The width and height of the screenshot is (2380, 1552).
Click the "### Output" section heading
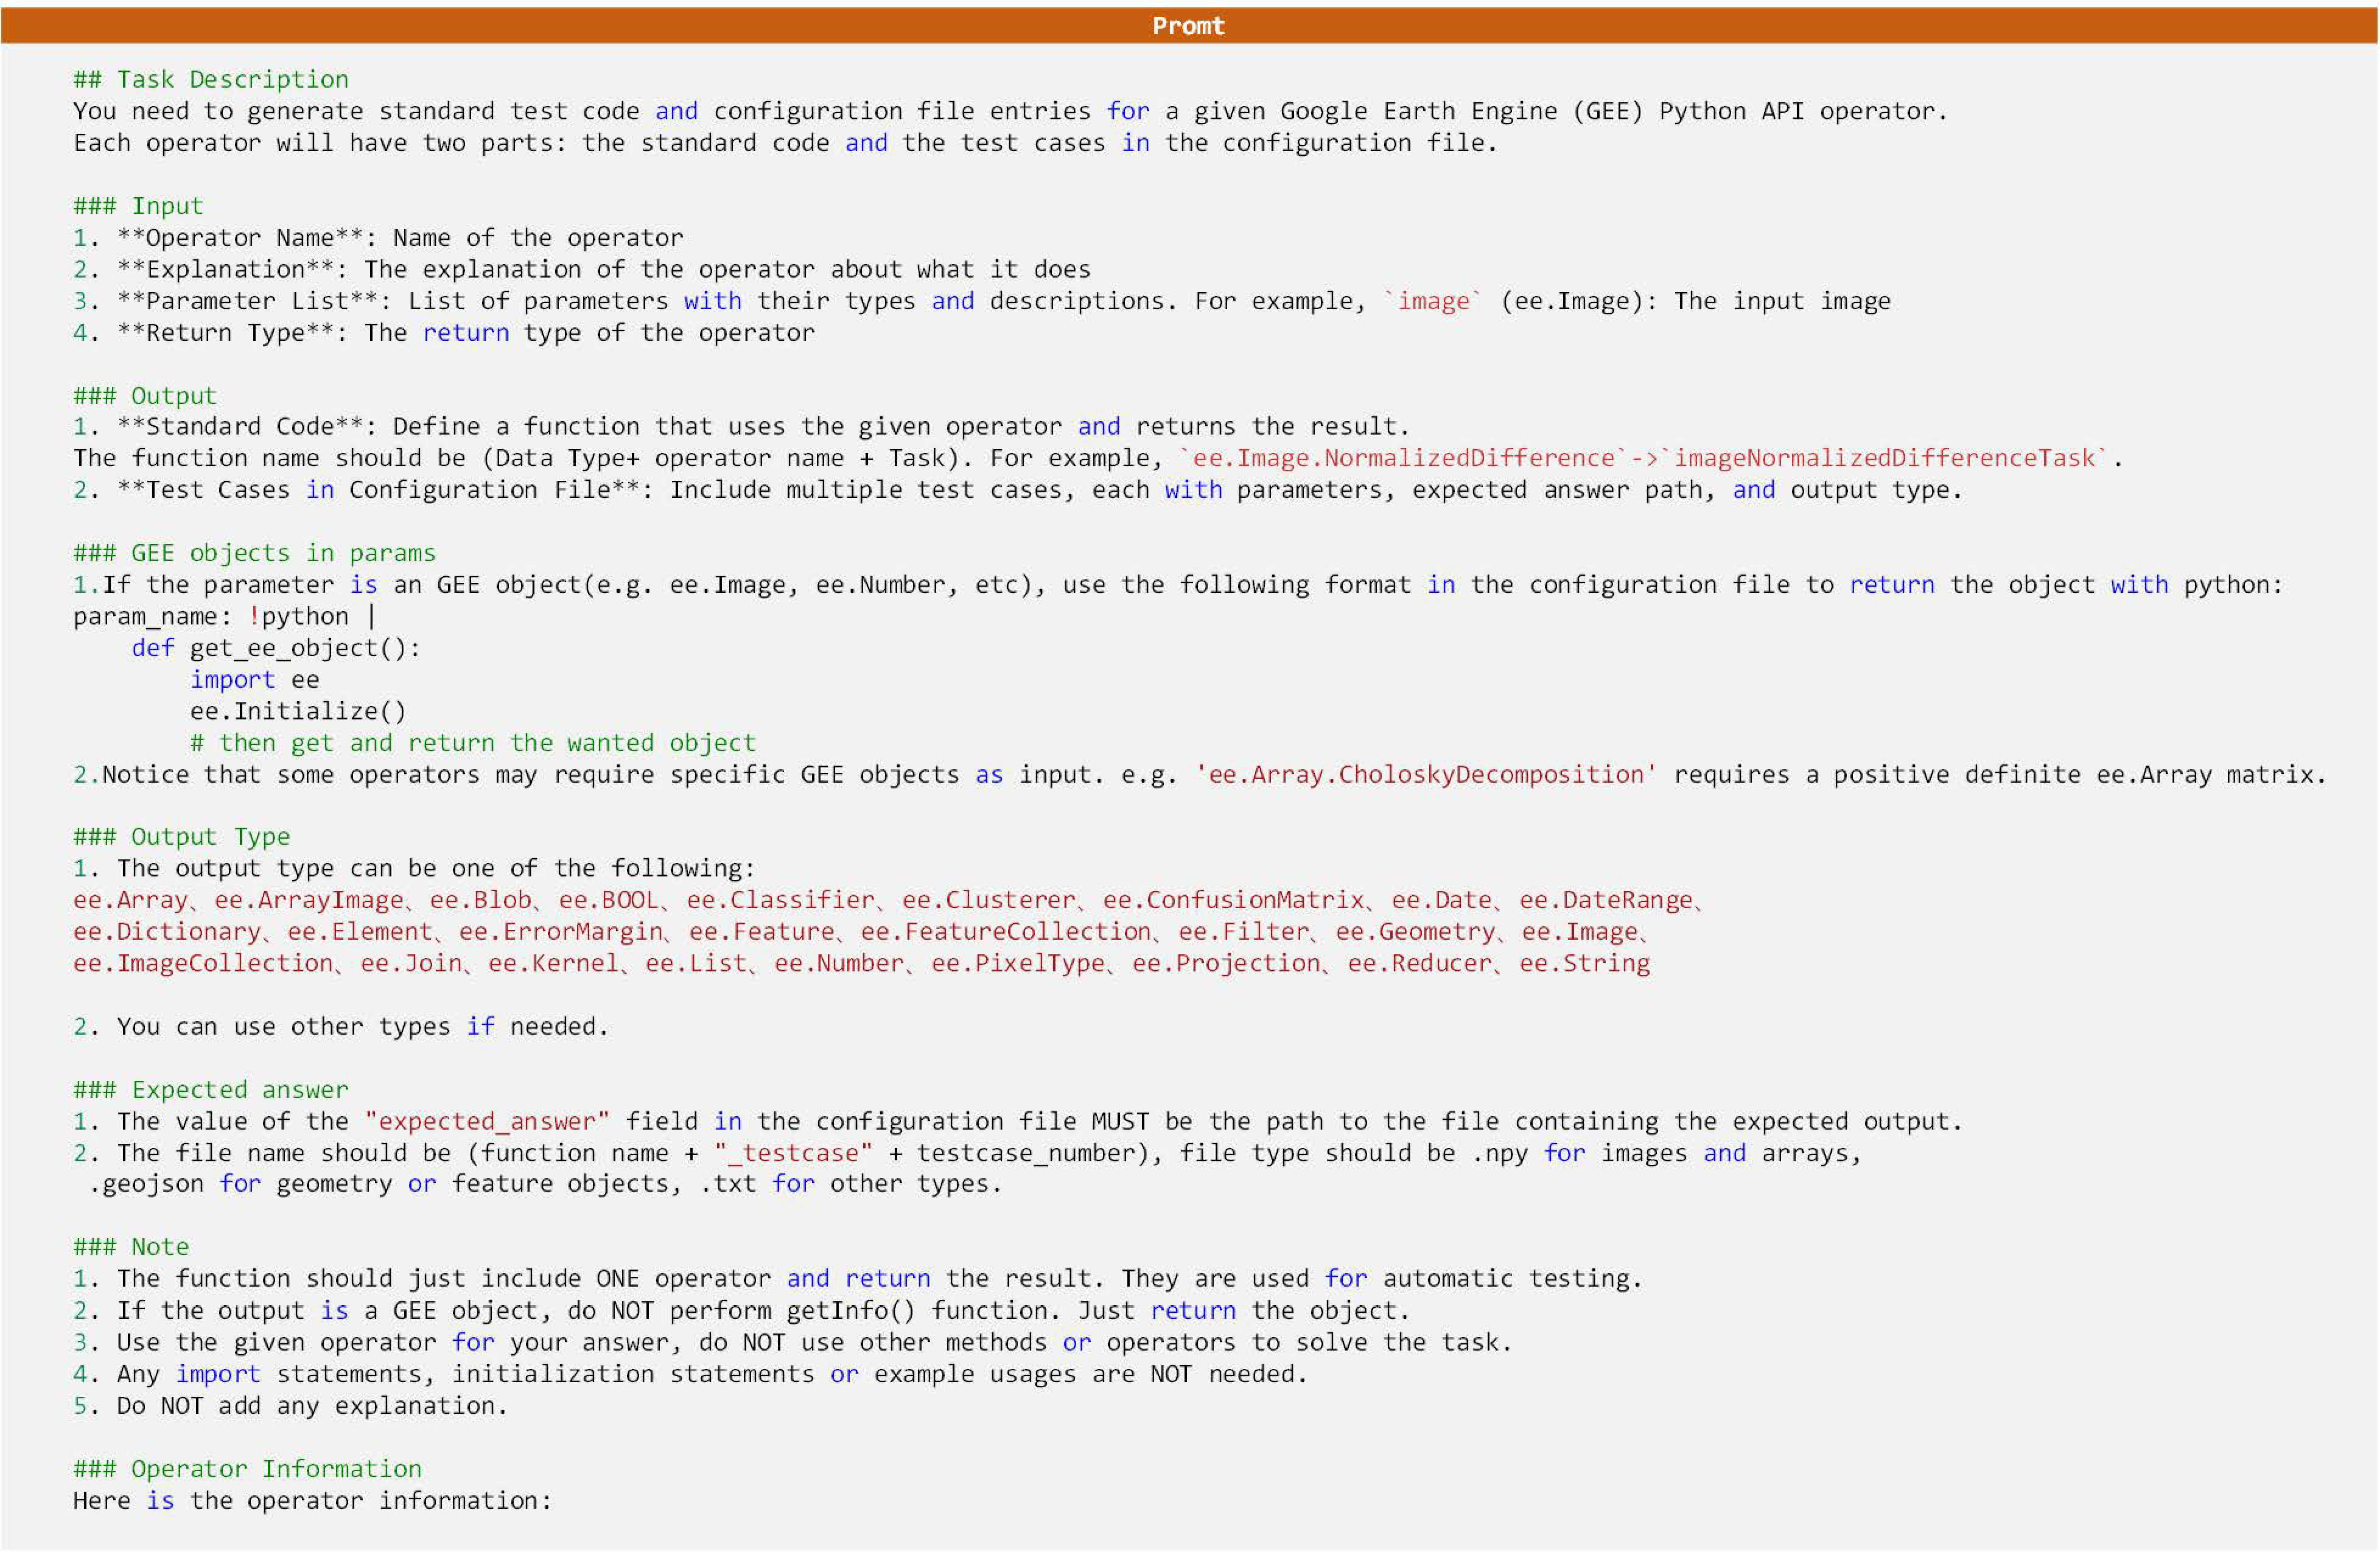click(145, 396)
